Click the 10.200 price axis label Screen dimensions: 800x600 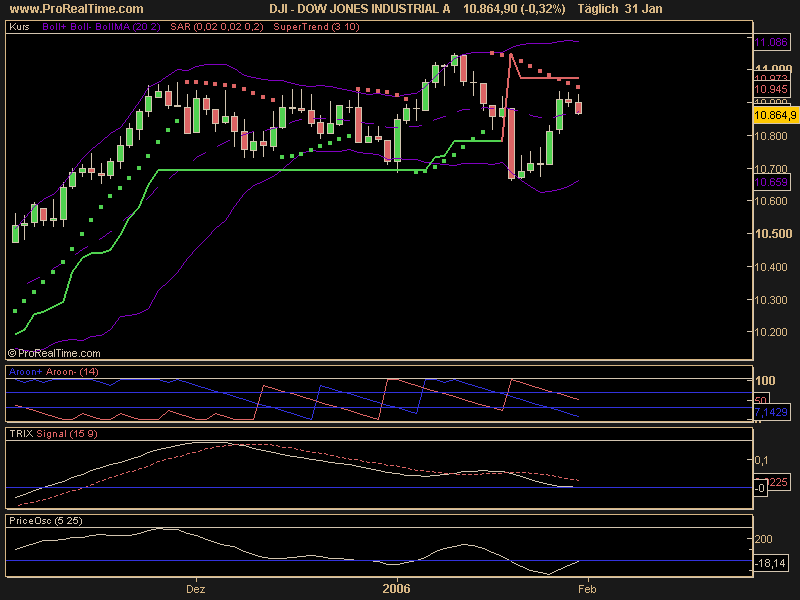[x=771, y=332]
